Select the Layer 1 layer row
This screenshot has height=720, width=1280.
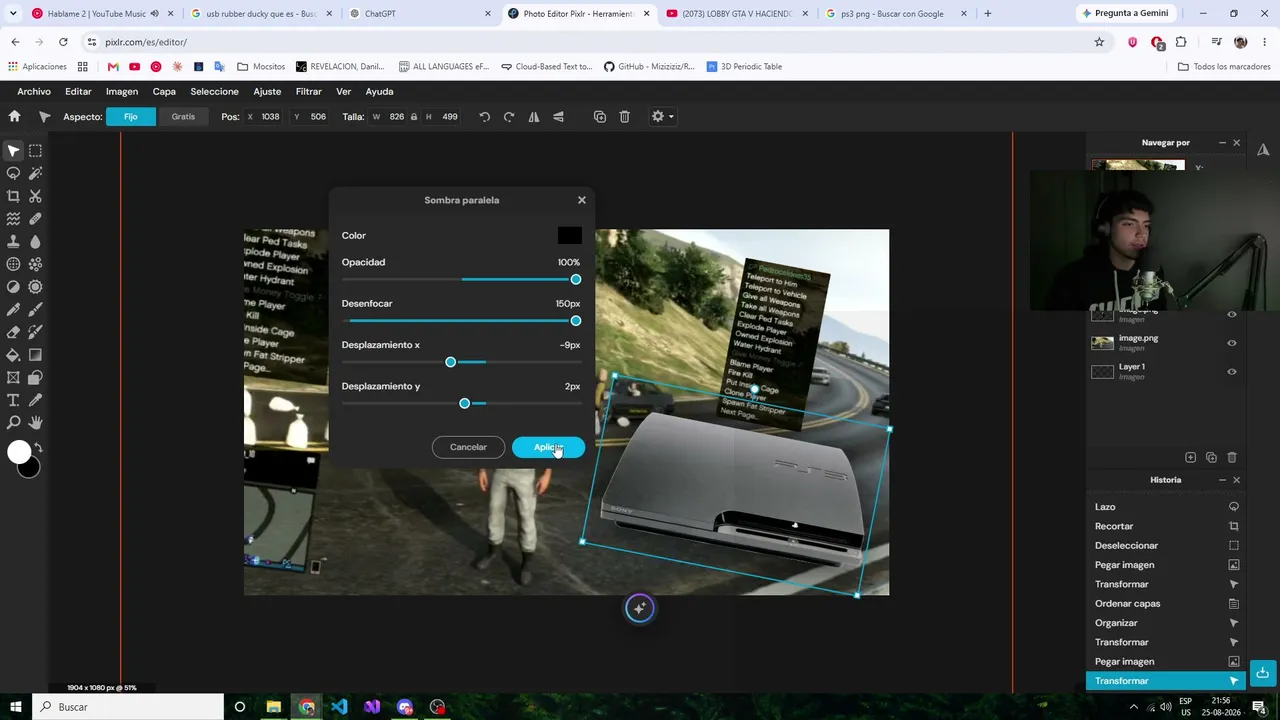coord(1165,372)
